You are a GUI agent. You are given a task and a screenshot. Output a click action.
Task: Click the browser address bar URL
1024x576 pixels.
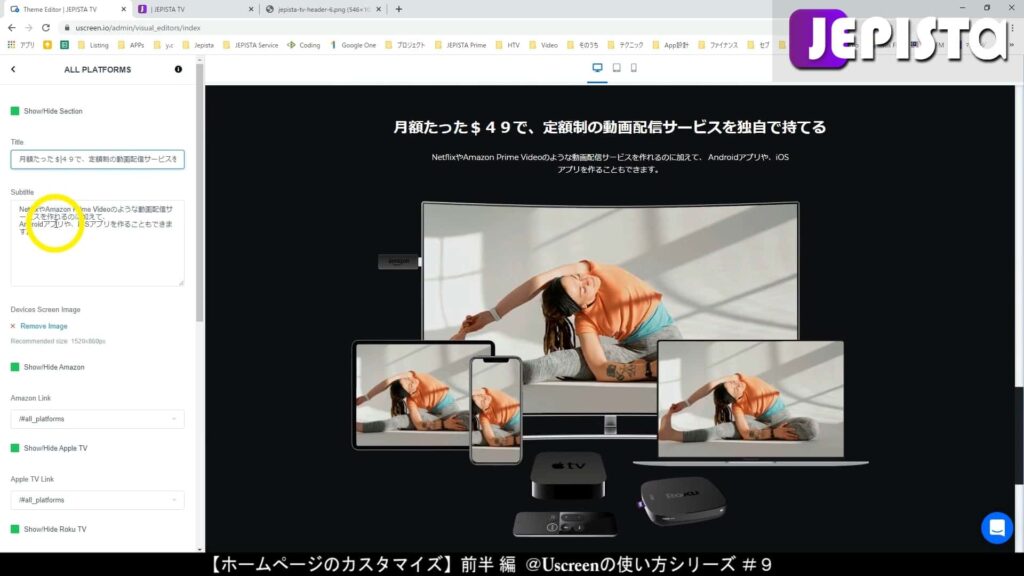pyautogui.click(x=138, y=28)
